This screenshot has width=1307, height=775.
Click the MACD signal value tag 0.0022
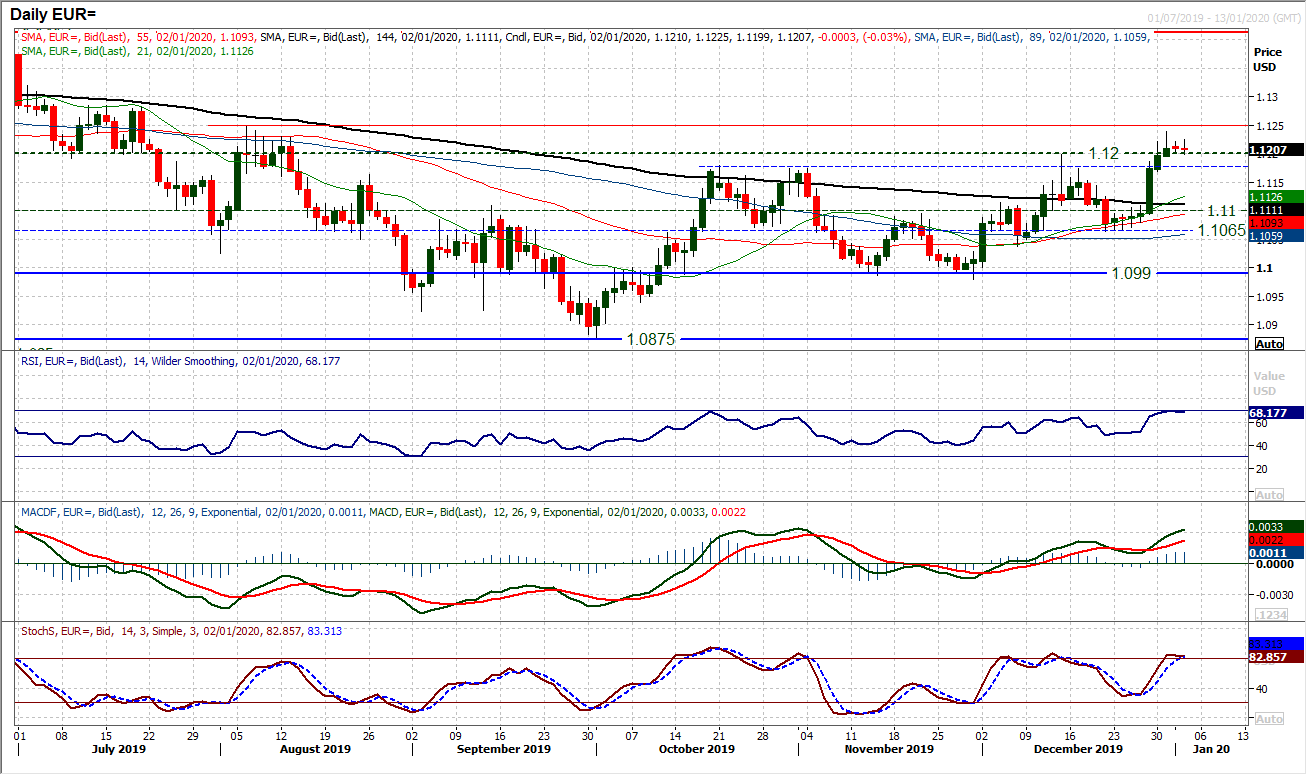[1277, 540]
